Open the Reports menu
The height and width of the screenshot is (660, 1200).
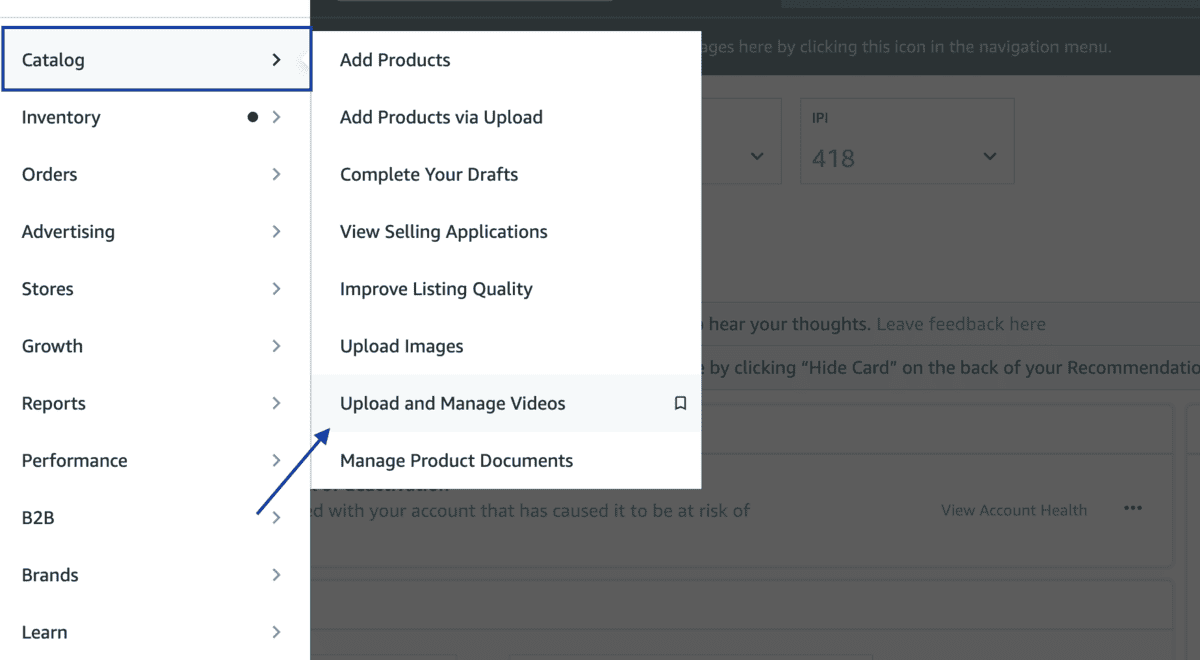pos(155,403)
